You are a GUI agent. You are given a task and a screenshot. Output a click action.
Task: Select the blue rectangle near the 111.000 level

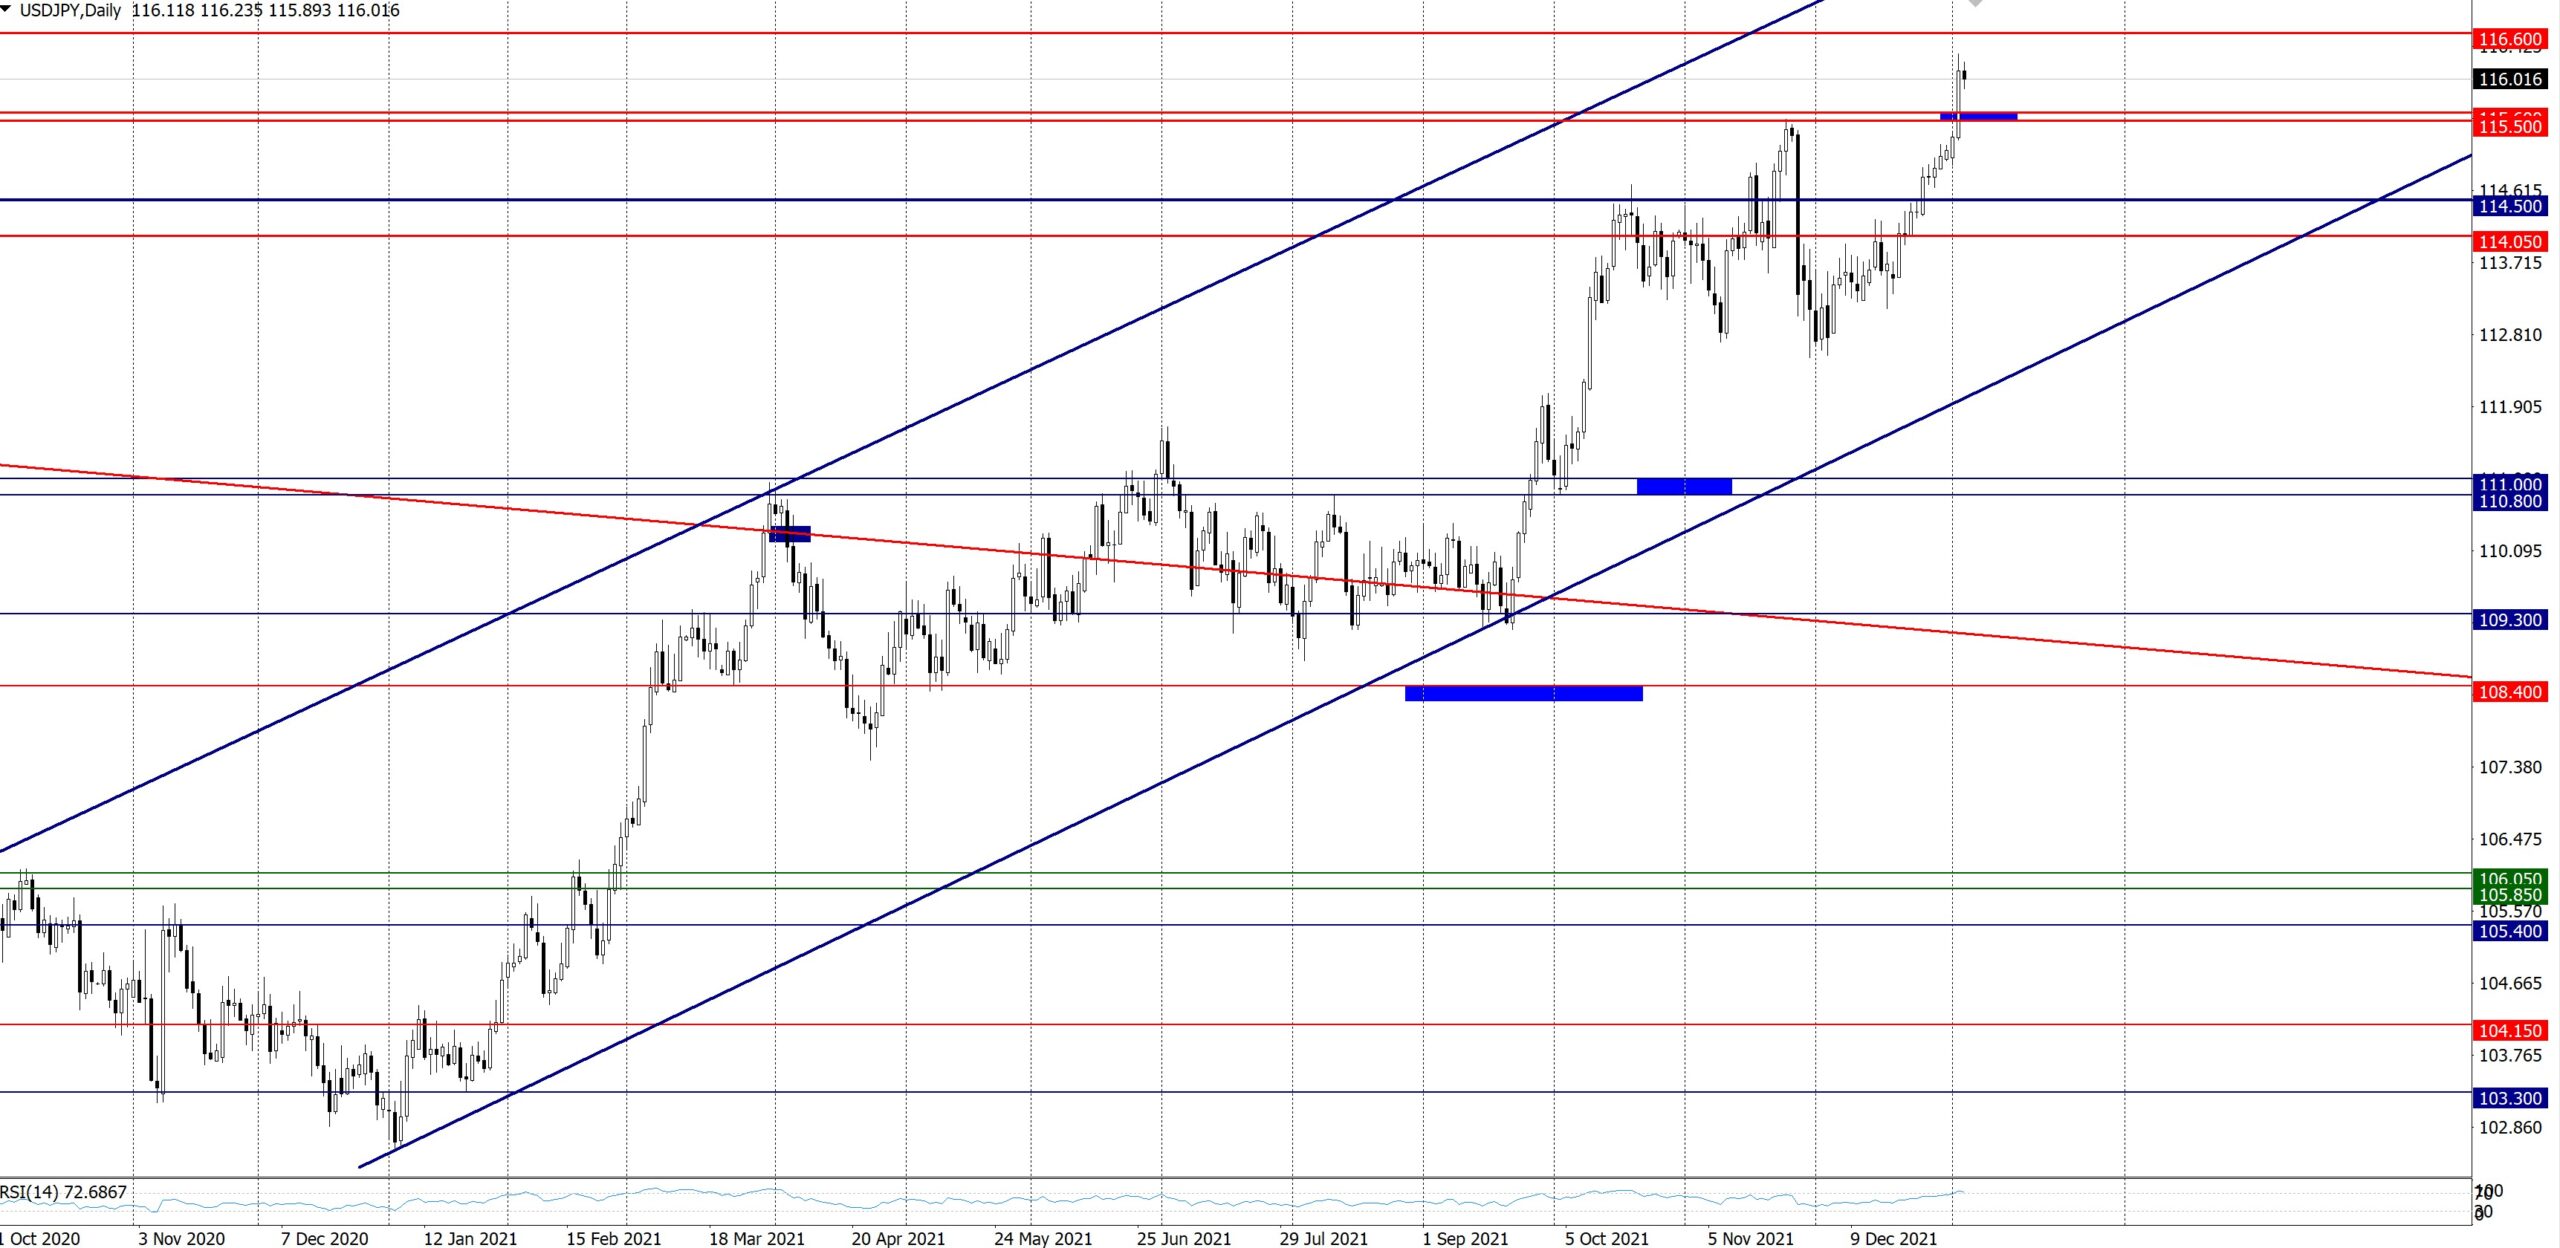click(1684, 486)
